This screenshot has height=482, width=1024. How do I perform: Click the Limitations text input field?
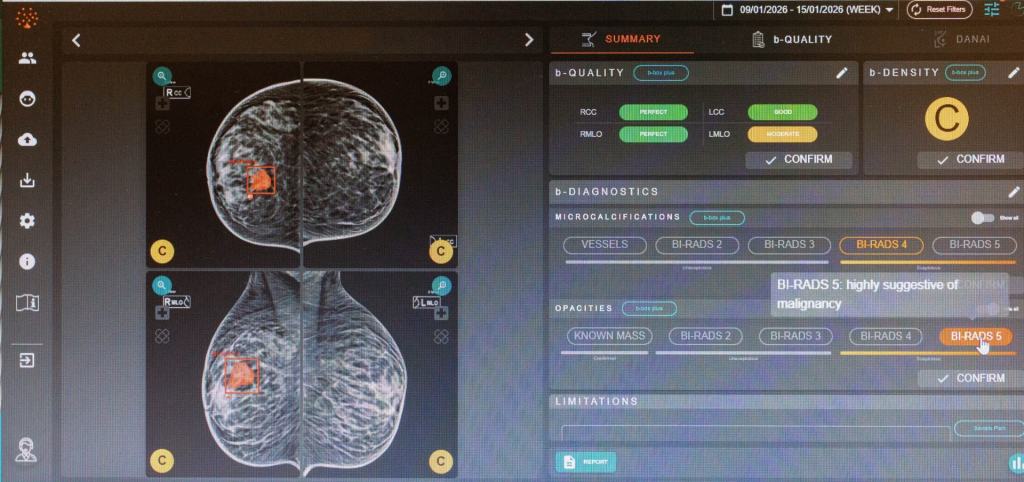pyautogui.click(x=750, y=432)
